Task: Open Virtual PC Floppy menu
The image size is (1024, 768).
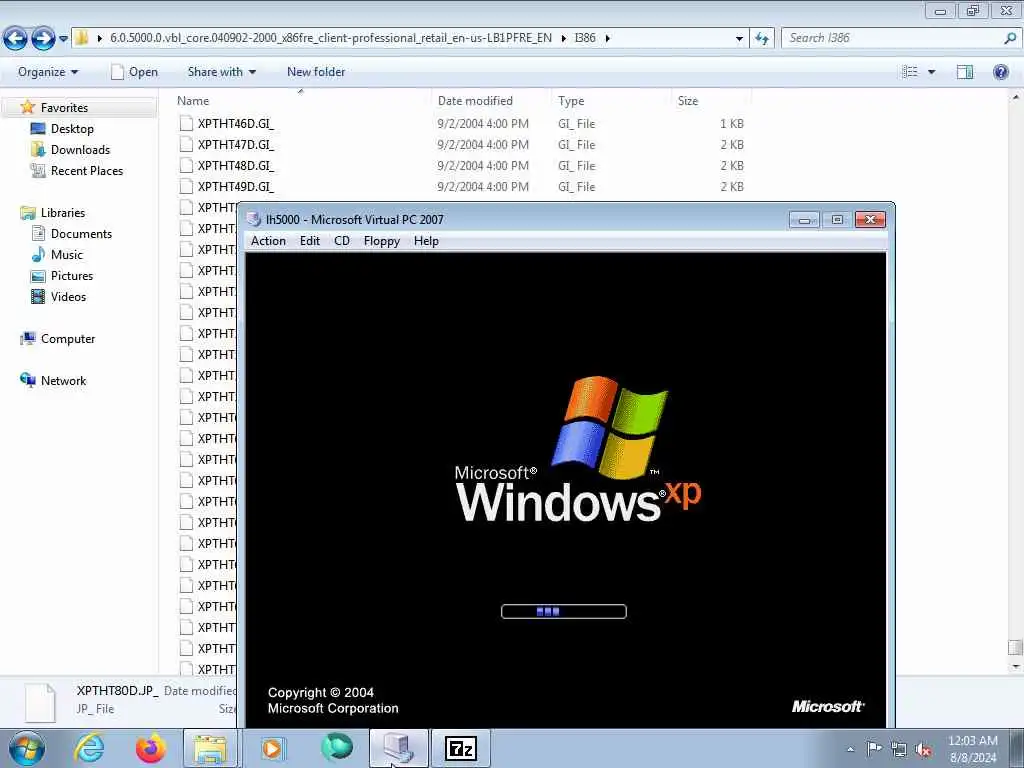Action: (x=381, y=241)
